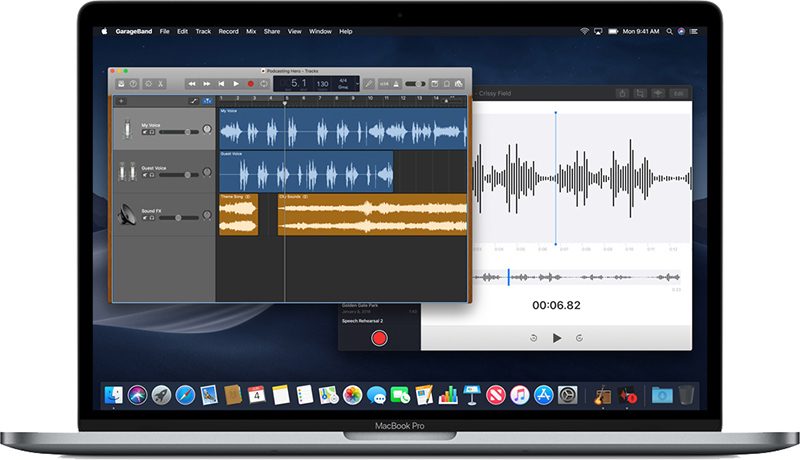Solo the My Voice track

[x=152, y=132]
